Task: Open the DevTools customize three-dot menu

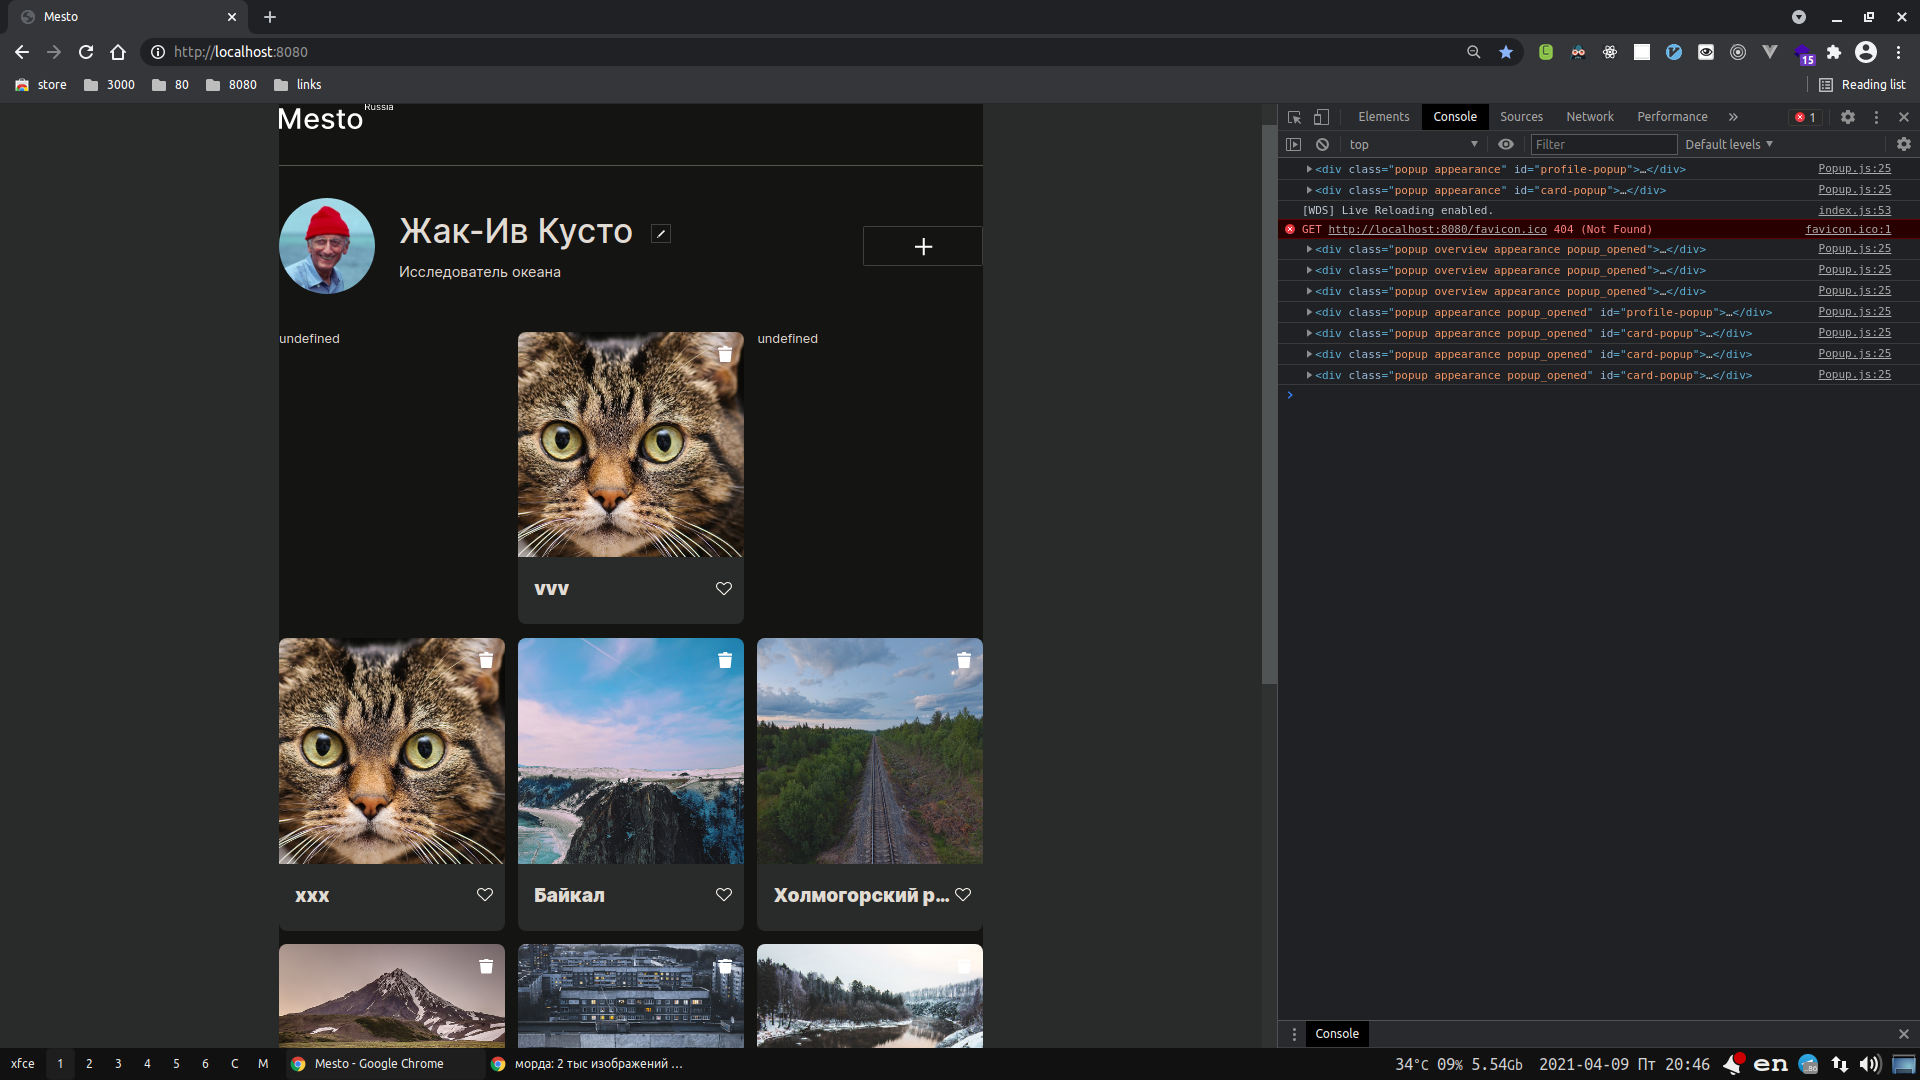Action: point(1876,117)
